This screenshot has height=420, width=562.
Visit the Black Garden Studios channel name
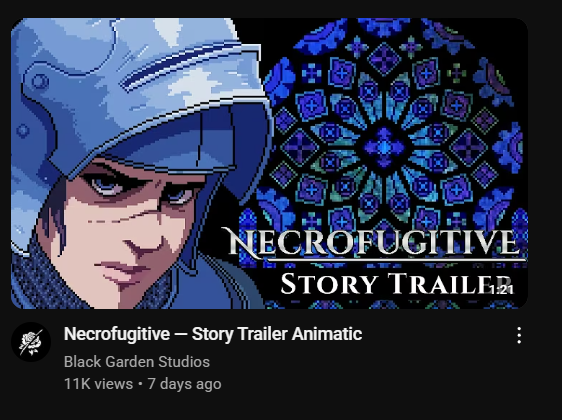(137, 362)
